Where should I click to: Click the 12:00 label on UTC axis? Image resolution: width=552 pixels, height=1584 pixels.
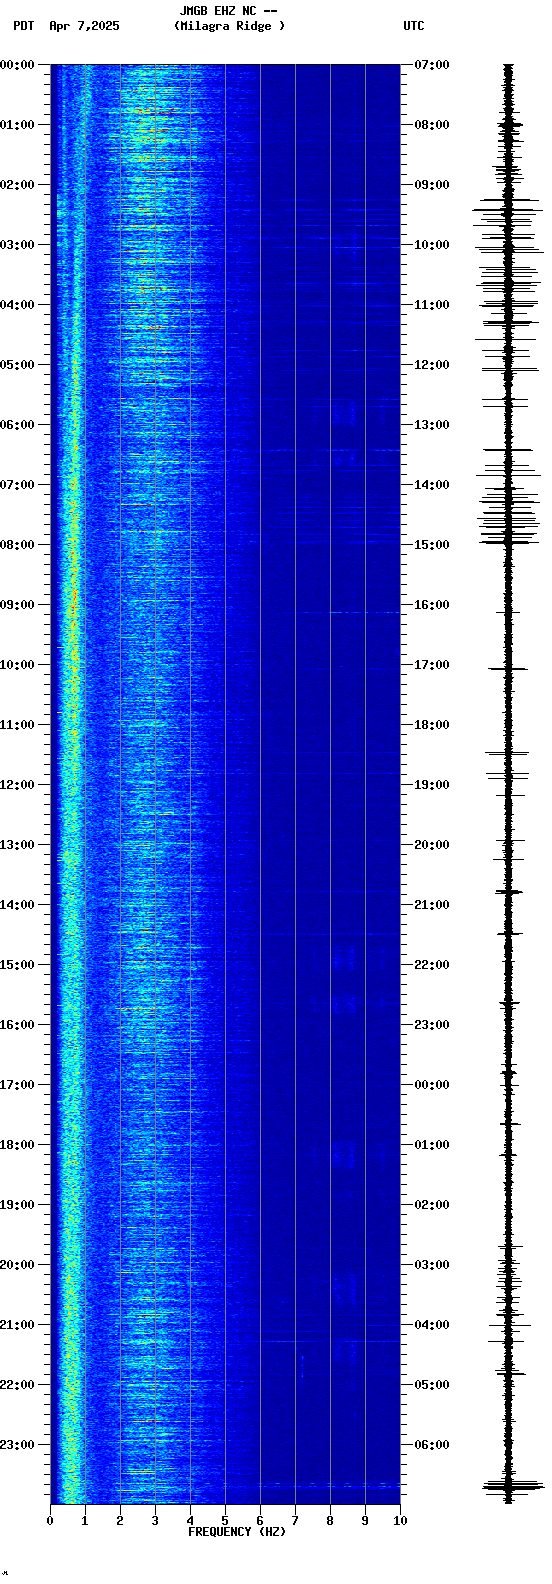(432, 365)
